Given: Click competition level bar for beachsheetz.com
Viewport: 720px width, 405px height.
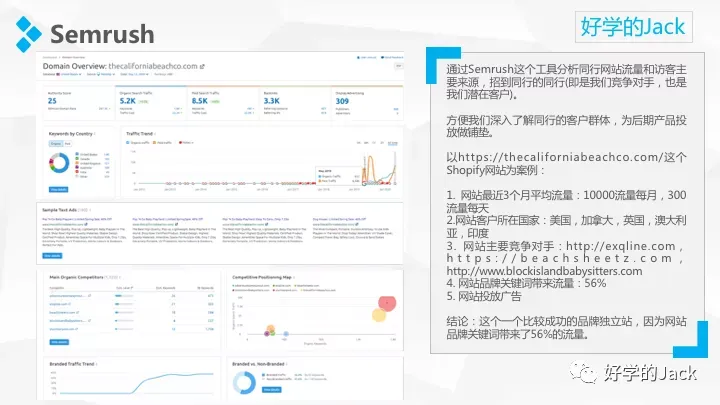Looking at the screenshot, I should pos(124,312).
